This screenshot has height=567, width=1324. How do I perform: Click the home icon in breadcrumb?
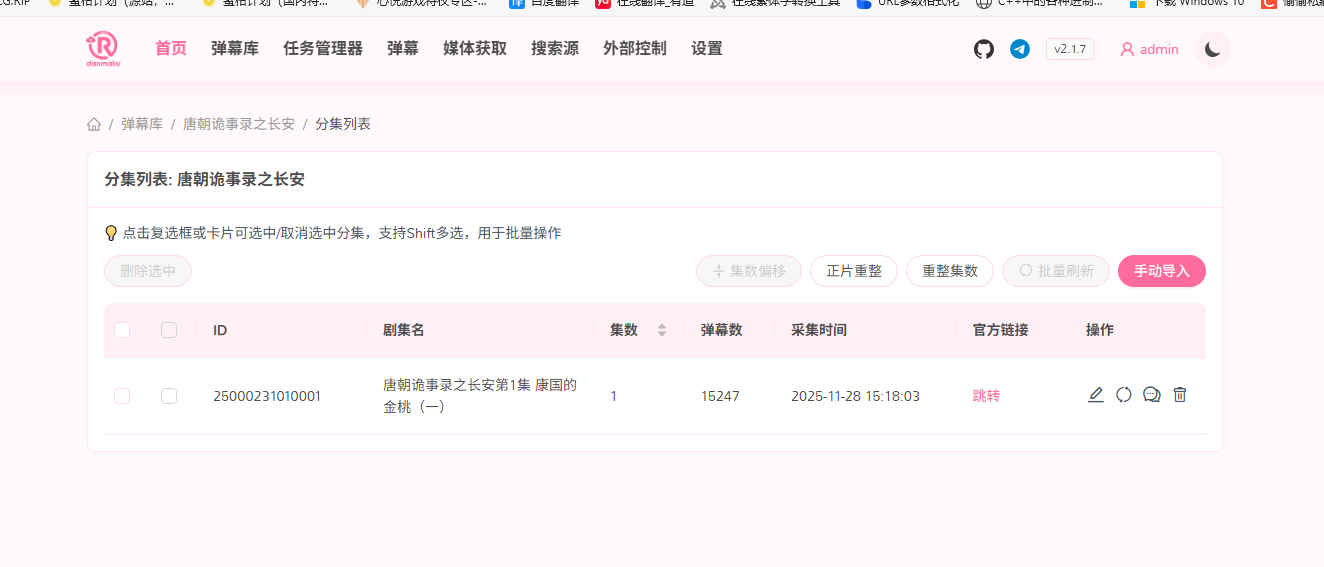click(94, 124)
